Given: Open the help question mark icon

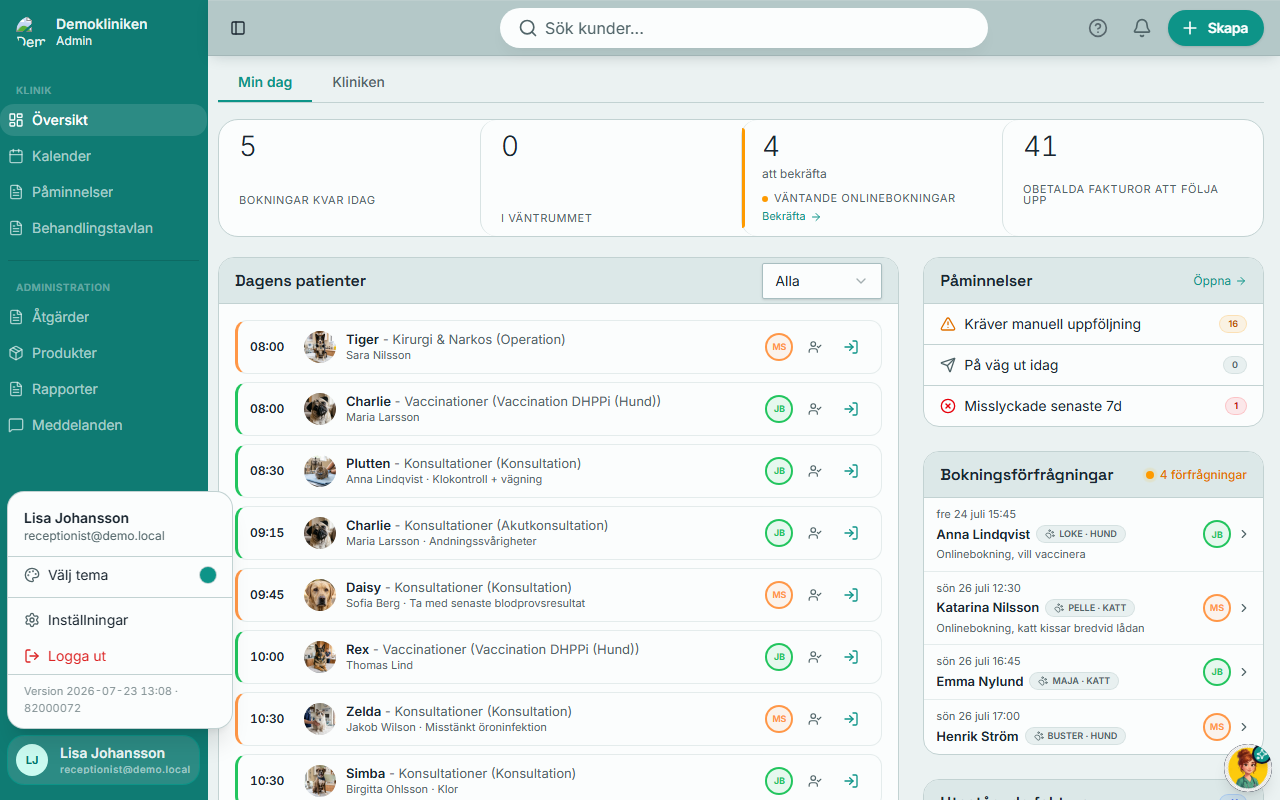Looking at the screenshot, I should (1098, 28).
